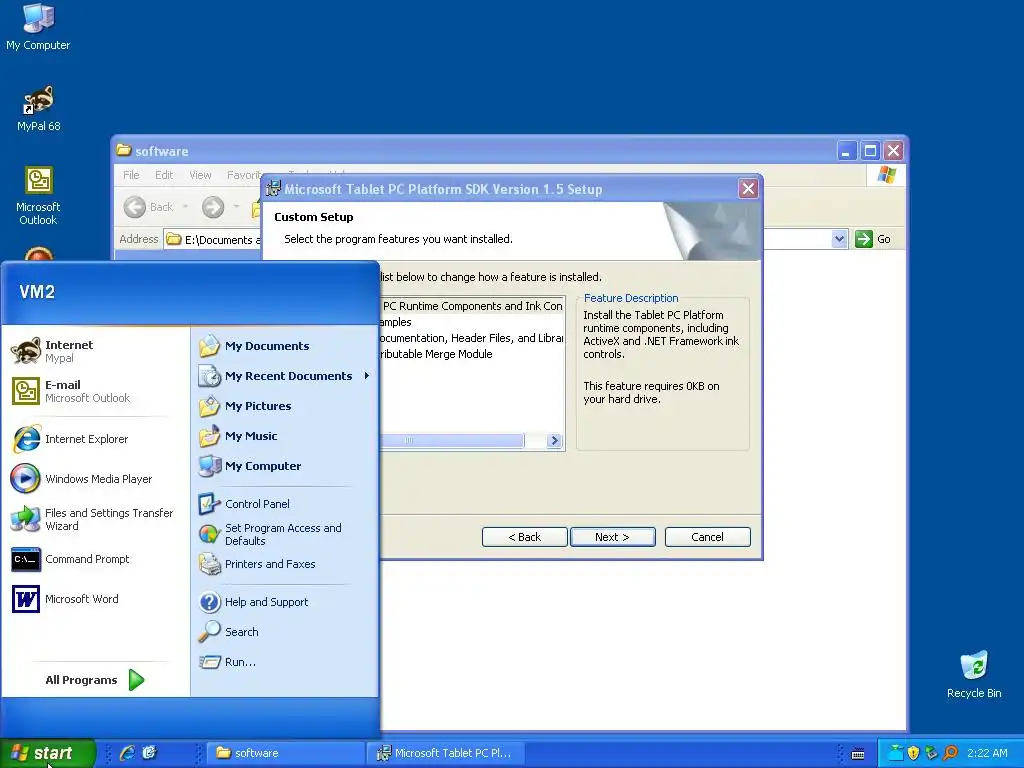Image resolution: width=1024 pixels, height=768 pixels.
Task: Switch to software window on taskbar
Action: click(x=285, y=753)
